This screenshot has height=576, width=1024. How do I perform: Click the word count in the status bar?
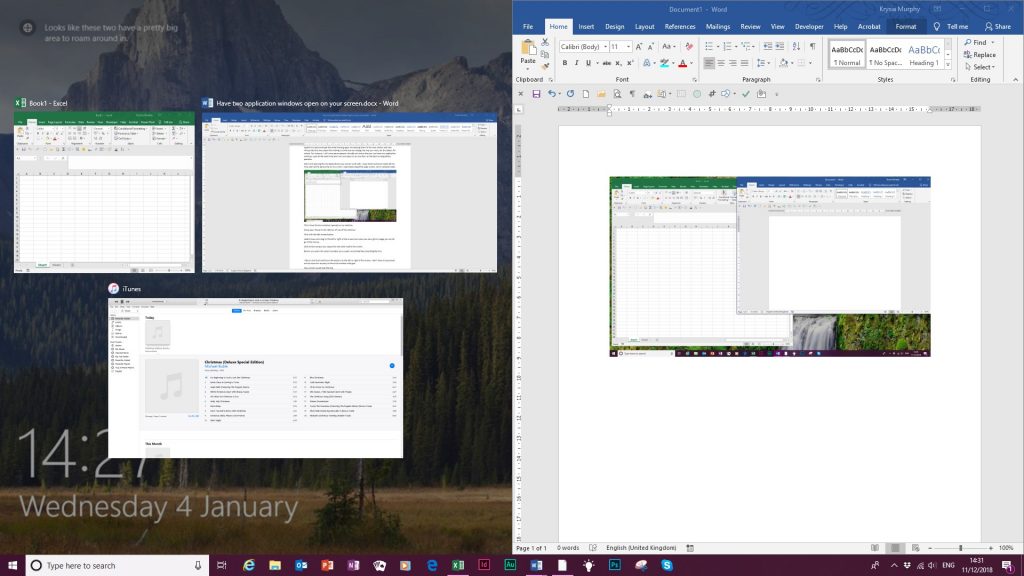[568, 547]
